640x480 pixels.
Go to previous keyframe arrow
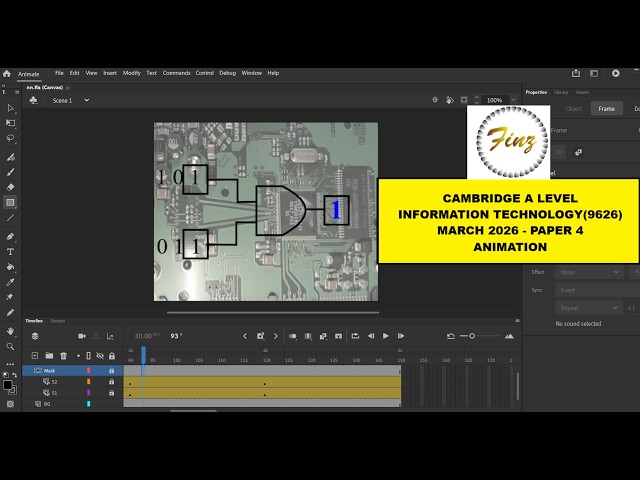point(245,336)
